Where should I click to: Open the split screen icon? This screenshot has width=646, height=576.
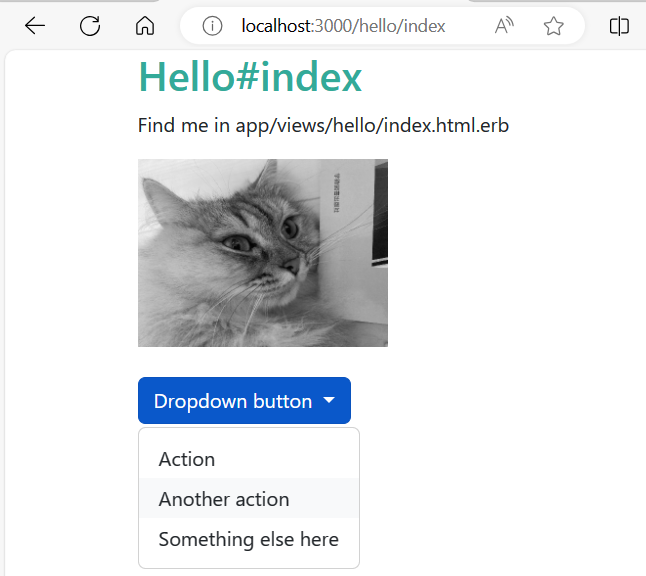tap(619, 26)
